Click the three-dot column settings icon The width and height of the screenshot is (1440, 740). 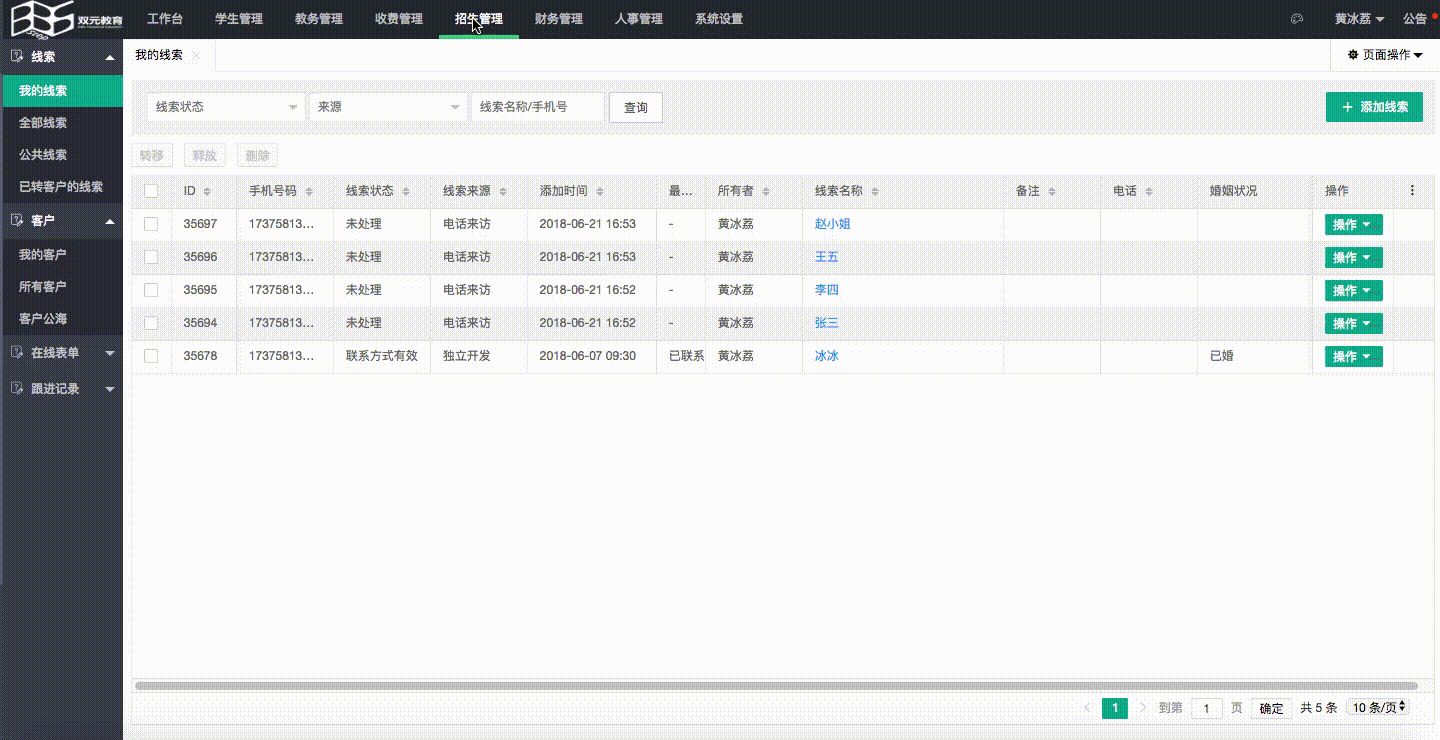tap(1412, 191)
